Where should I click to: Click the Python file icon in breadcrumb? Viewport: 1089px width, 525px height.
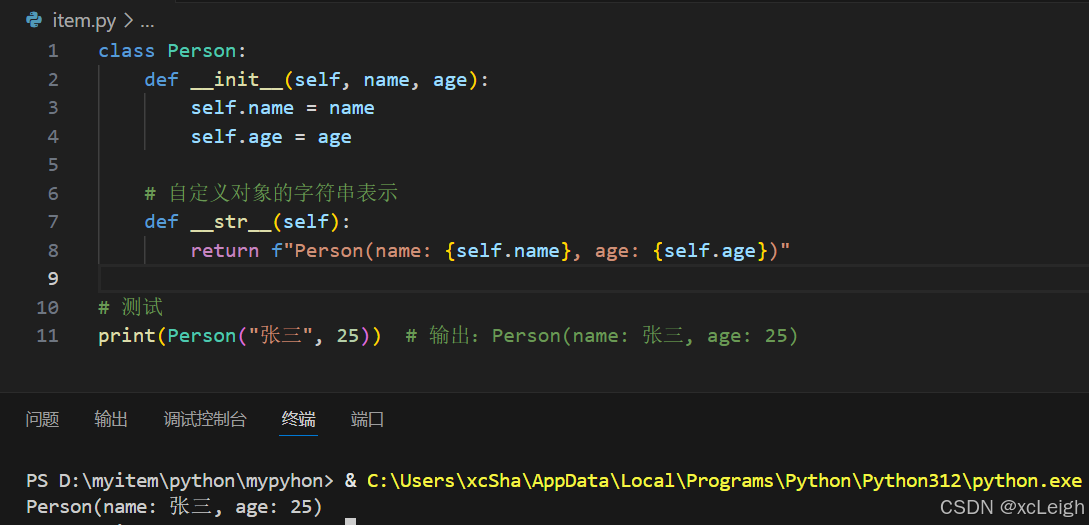[x=34, y=20]
